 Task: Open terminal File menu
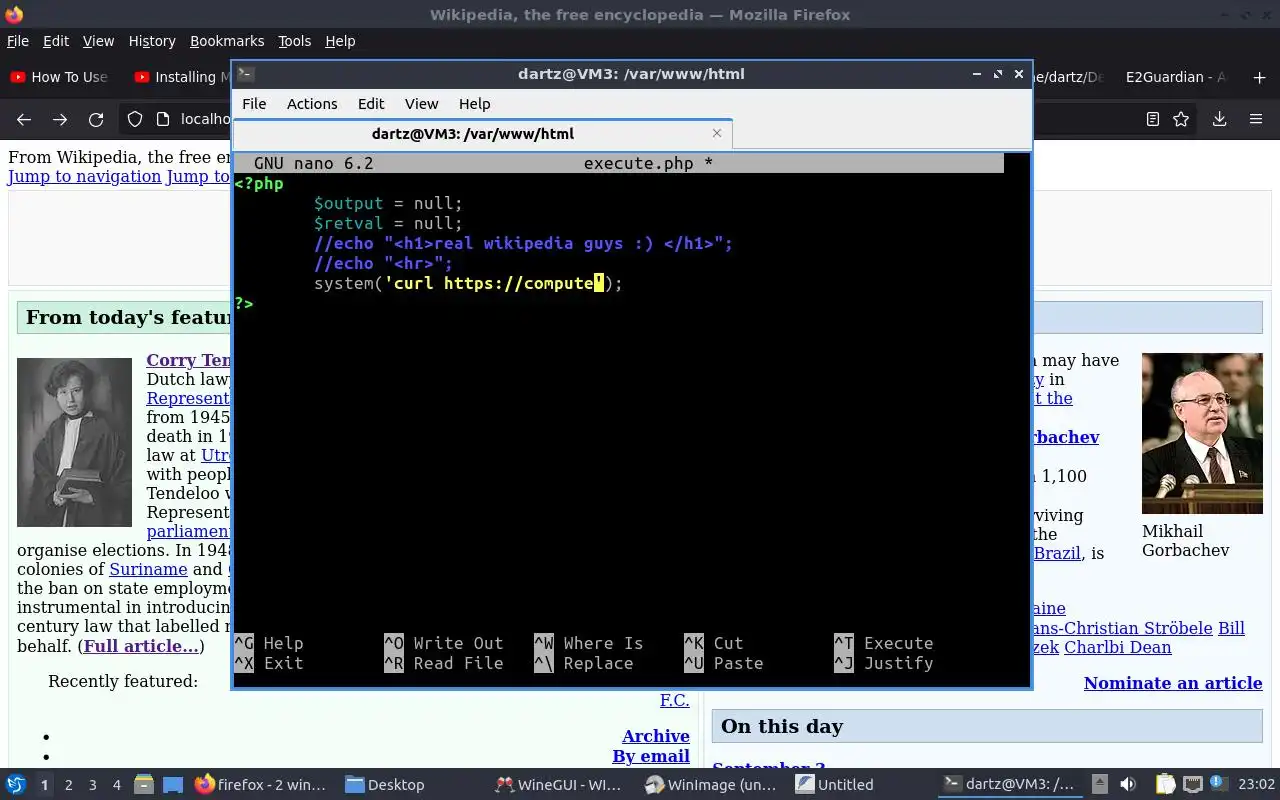[x=254, y=104]
